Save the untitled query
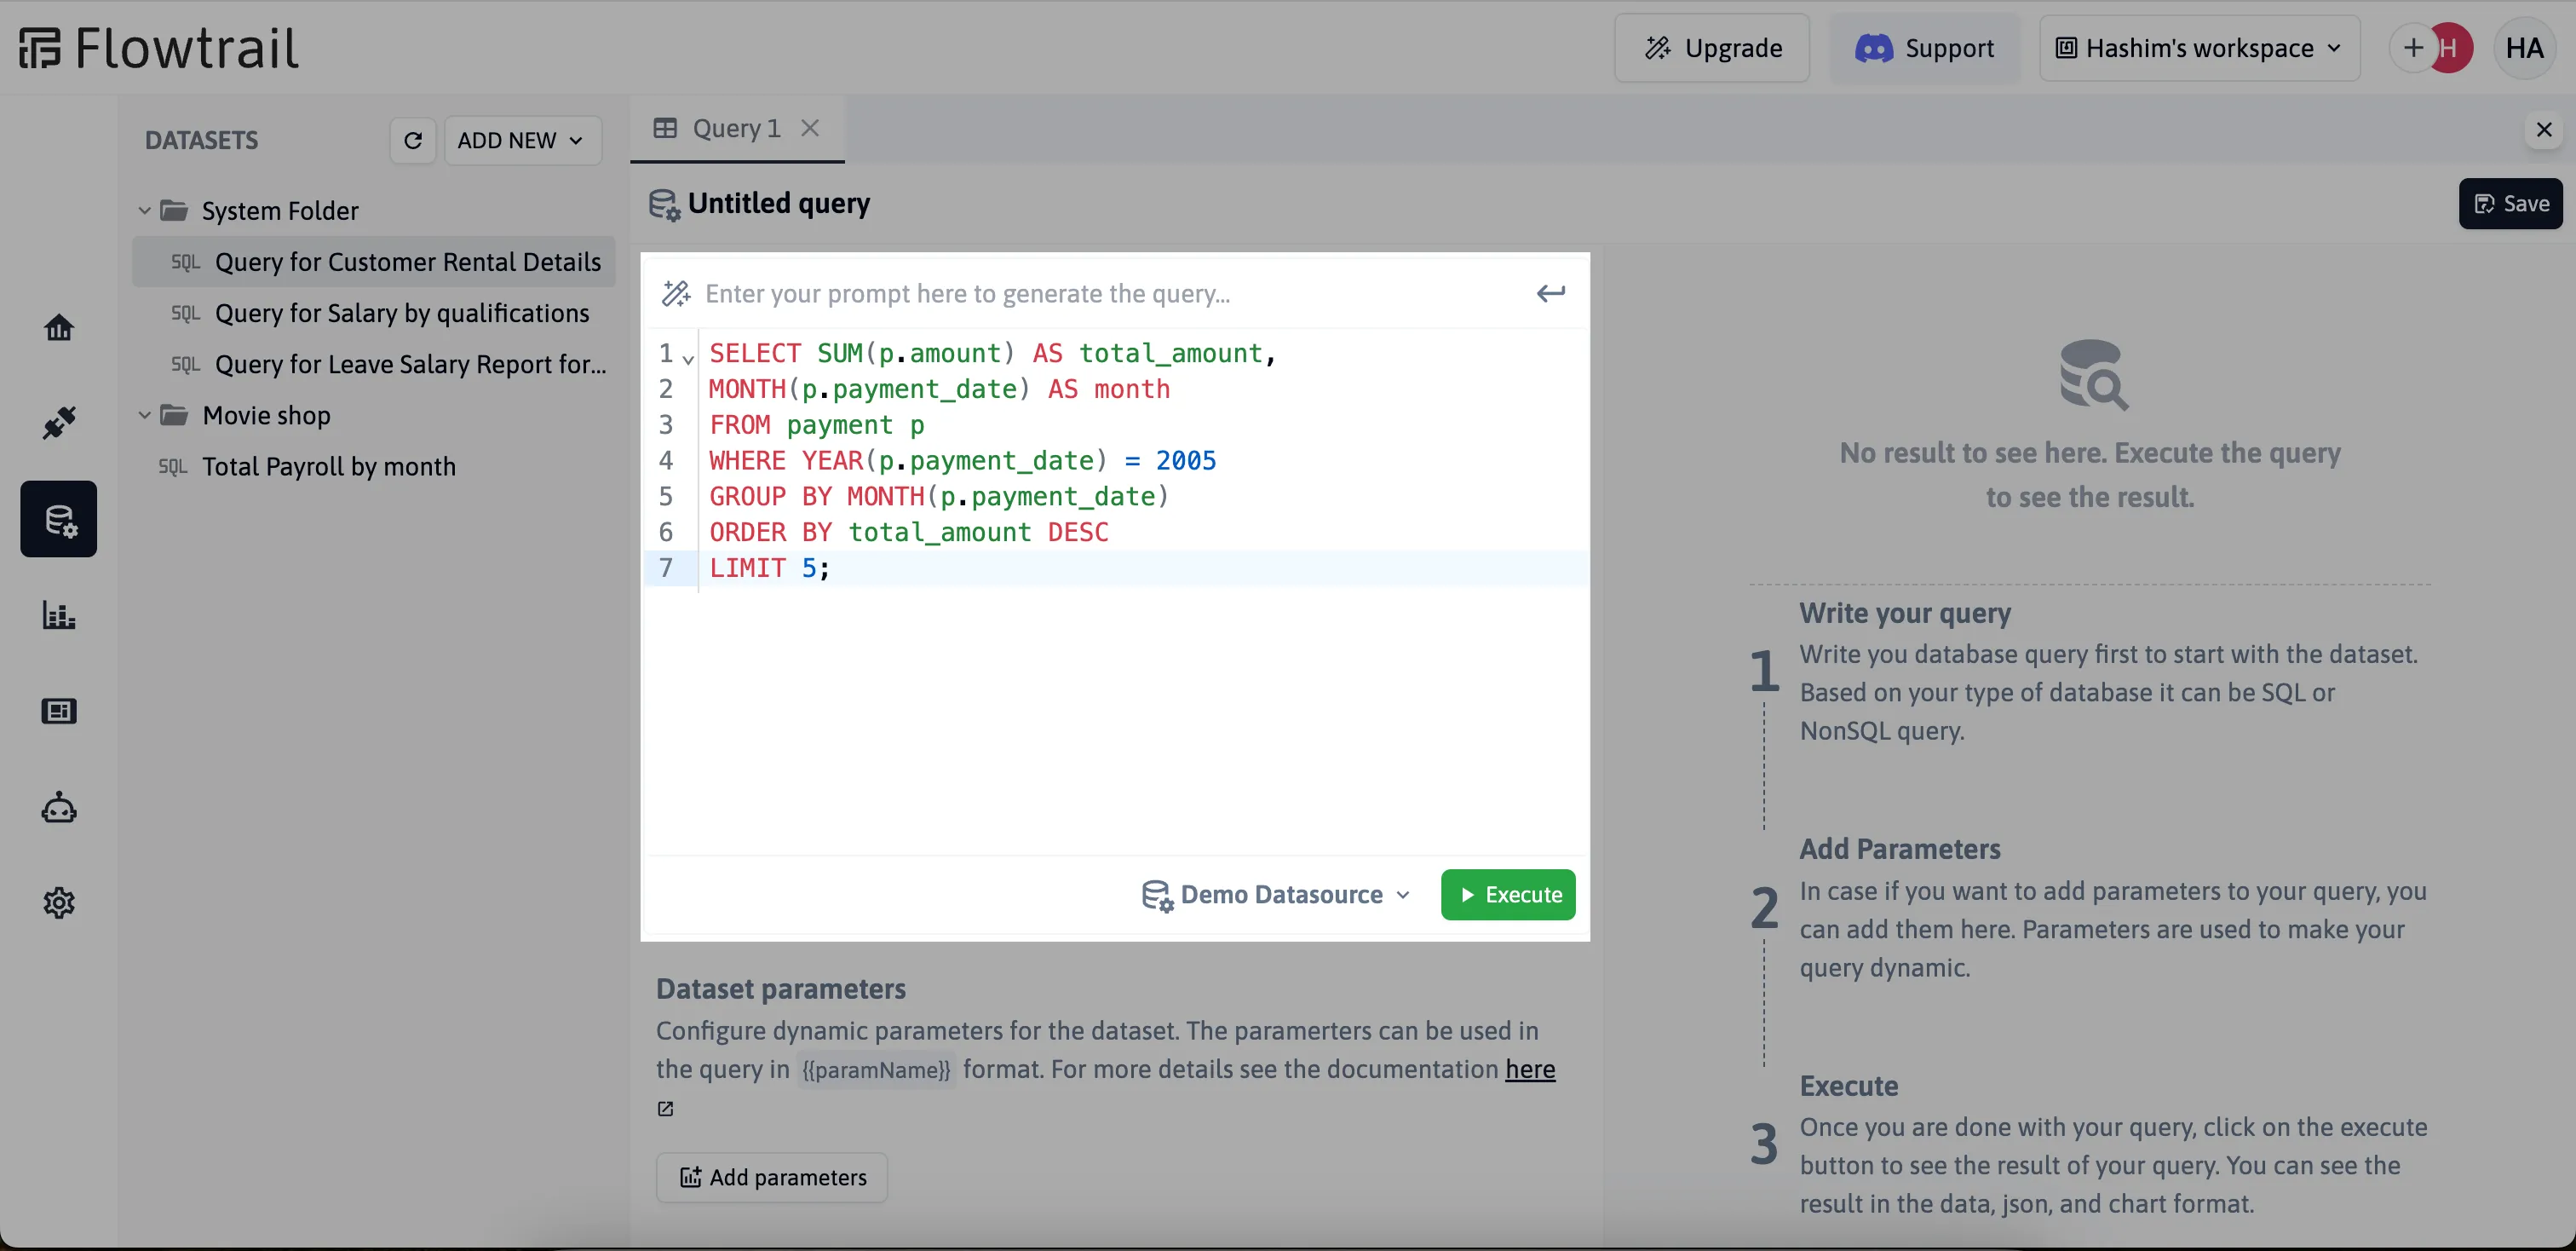The image size is (2576, 1251). coord(2510,203)
